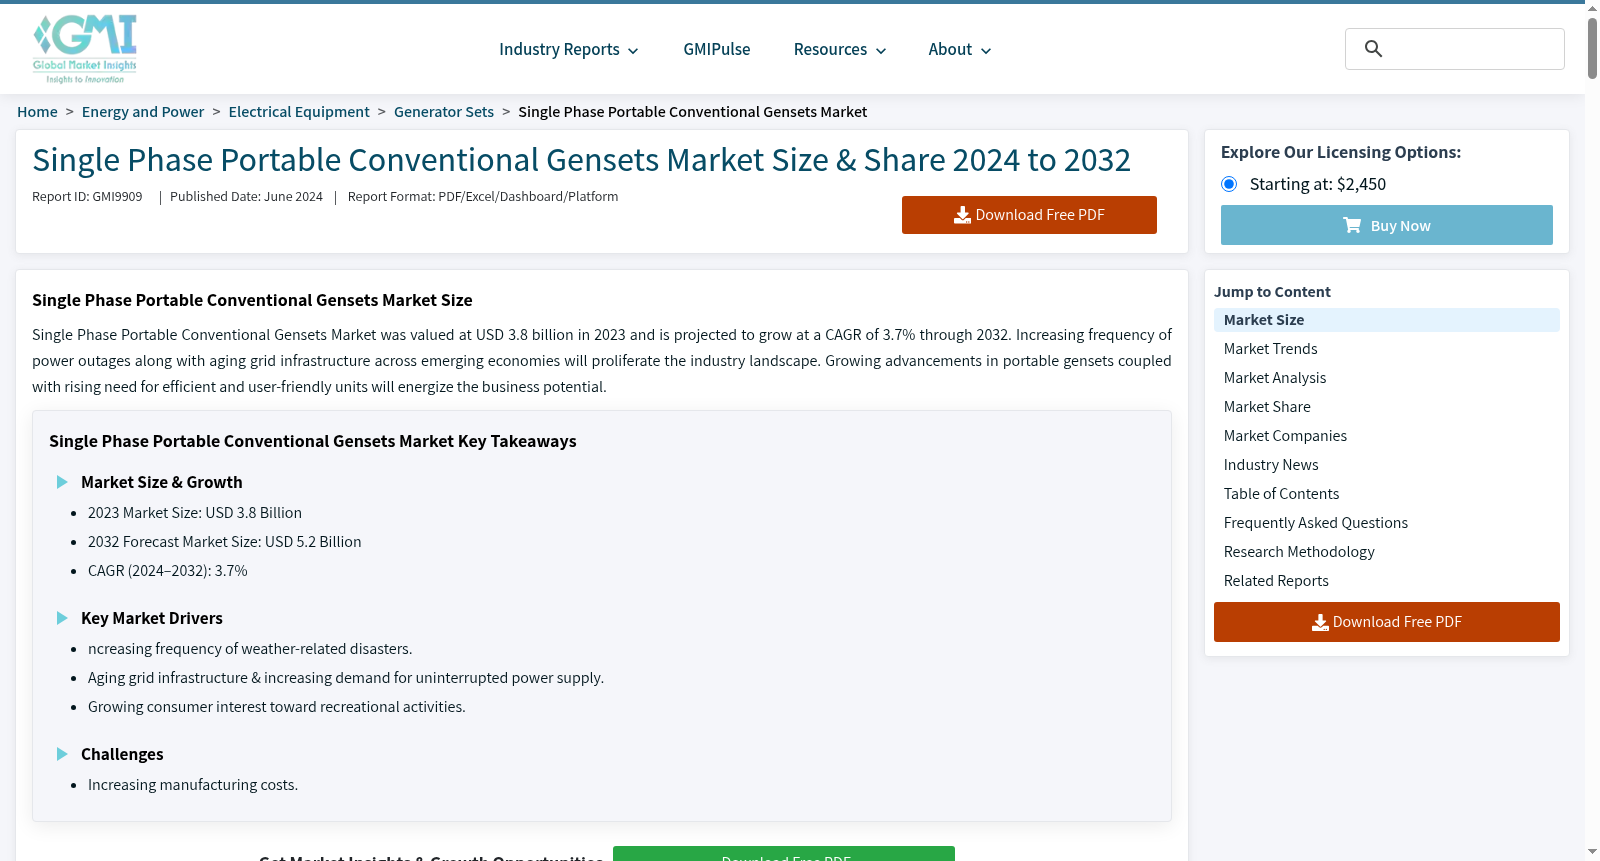Jump to Market Size section

(1386, 320)
